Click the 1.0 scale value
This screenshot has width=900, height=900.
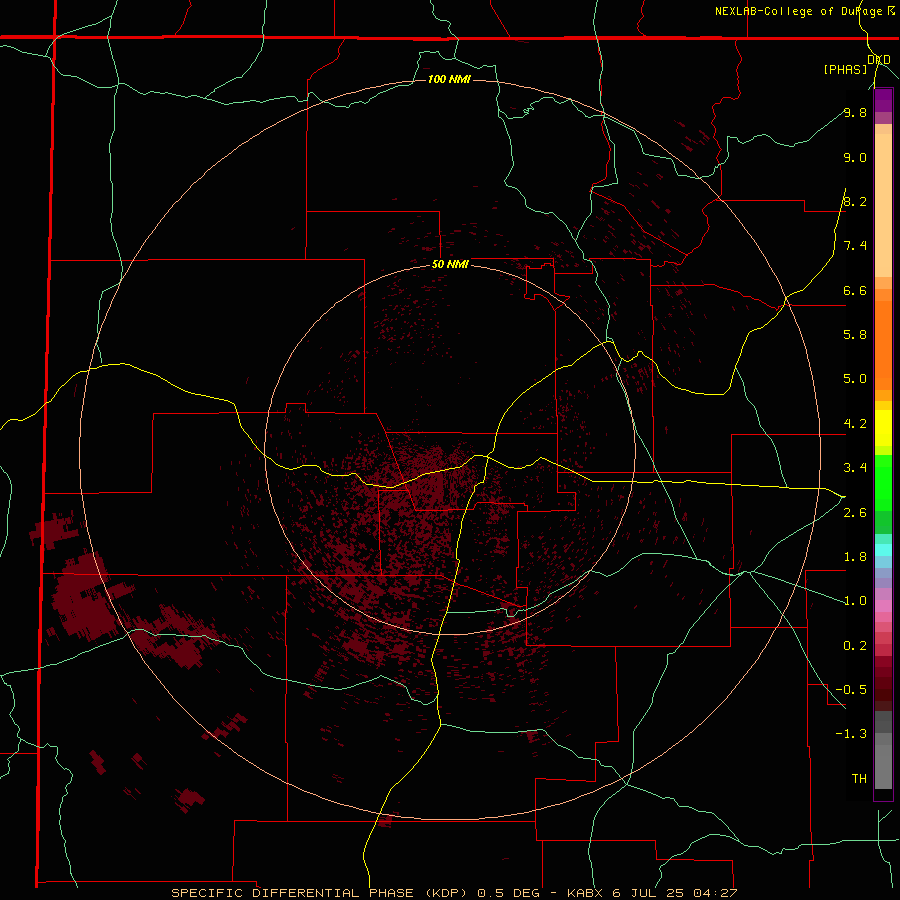[x=855, y=601]
